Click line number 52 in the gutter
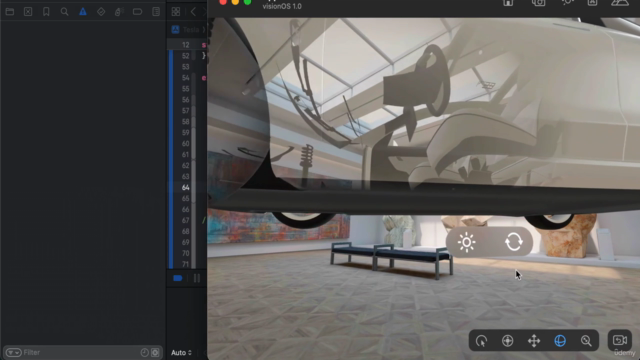 (186, 56)
